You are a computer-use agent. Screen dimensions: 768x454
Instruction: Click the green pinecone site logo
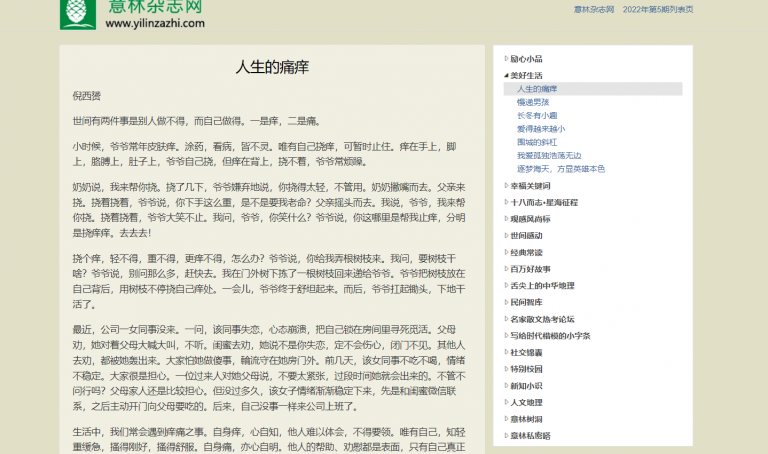(78, 14)
